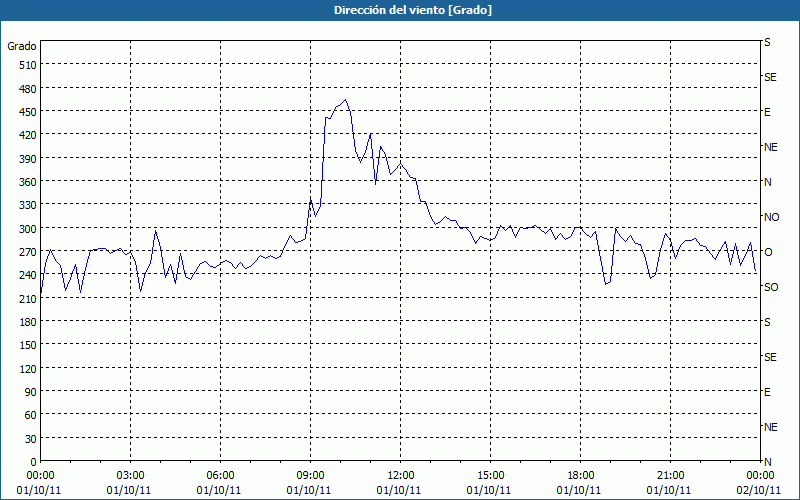Select the 480 value on the degree axis
Screen dimensions: 800x500
pos(28,89)
